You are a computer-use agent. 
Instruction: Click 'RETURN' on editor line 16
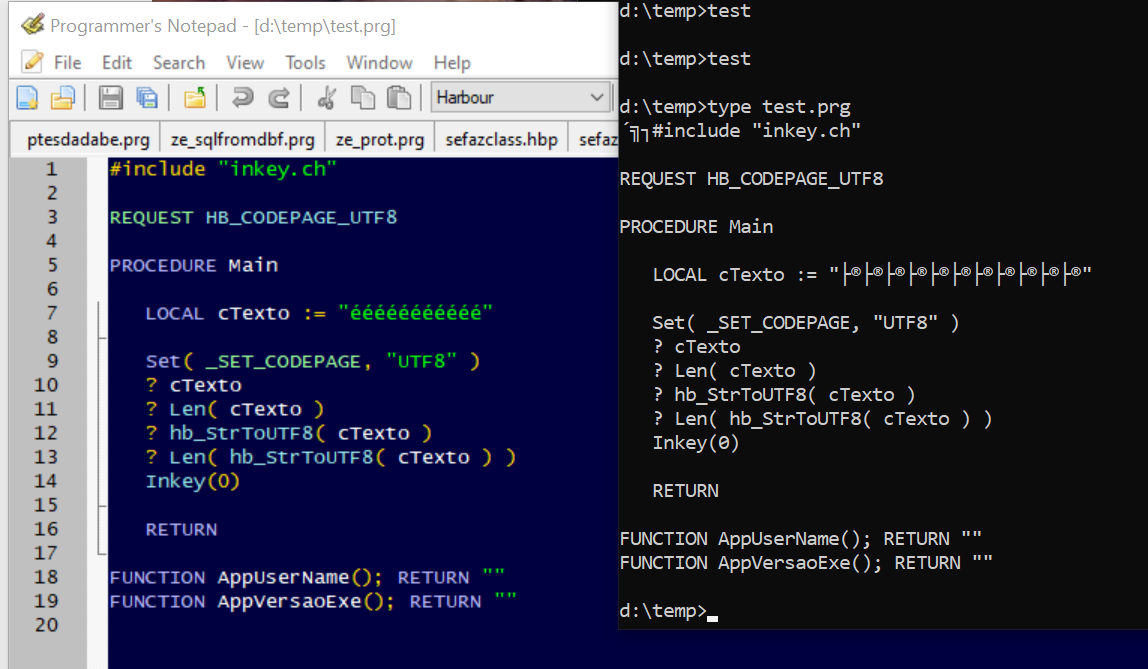click(181, 529)
